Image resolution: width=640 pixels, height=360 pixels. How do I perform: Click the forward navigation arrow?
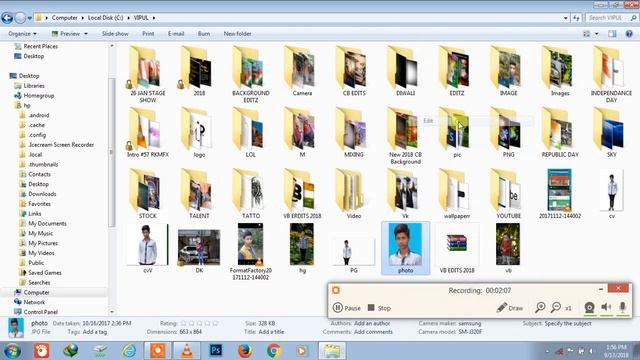pos(20,18)
